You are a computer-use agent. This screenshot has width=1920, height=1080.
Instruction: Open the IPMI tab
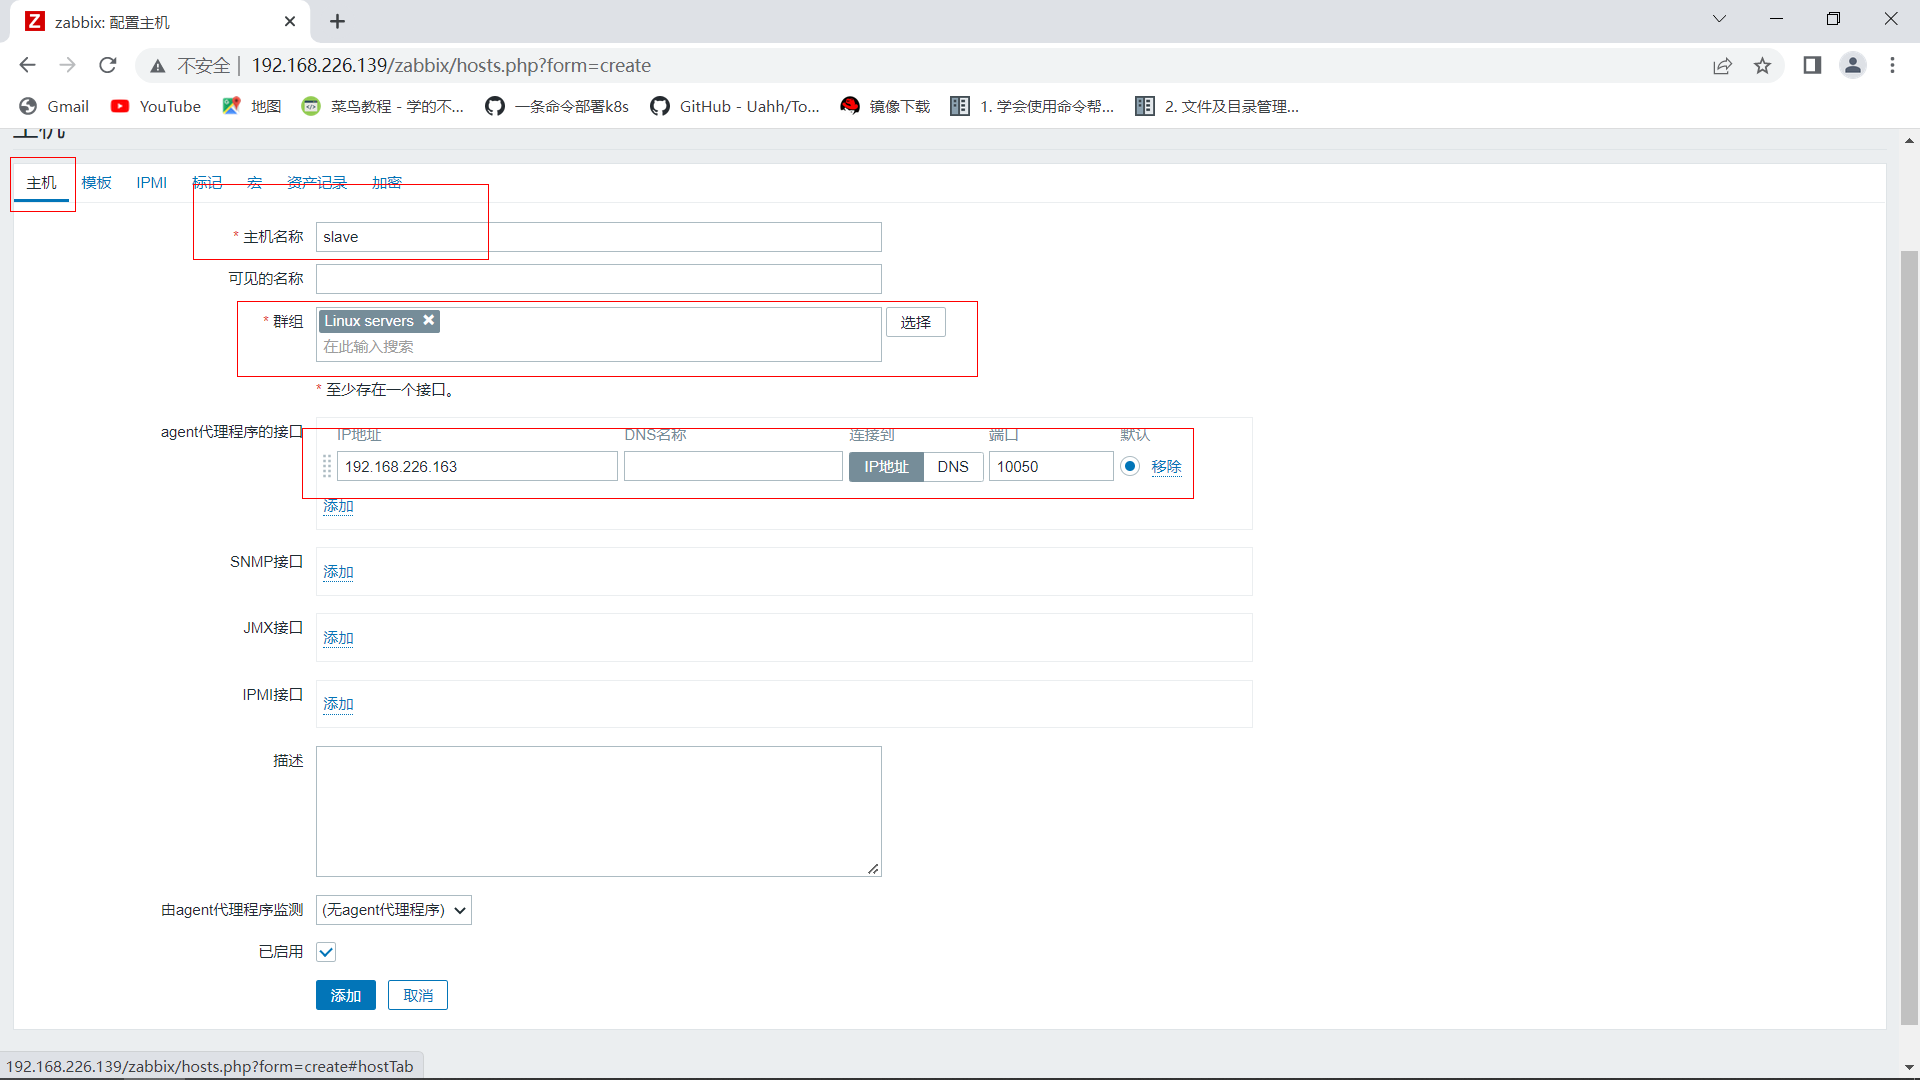pyautogui.click(x=152, y=183)
